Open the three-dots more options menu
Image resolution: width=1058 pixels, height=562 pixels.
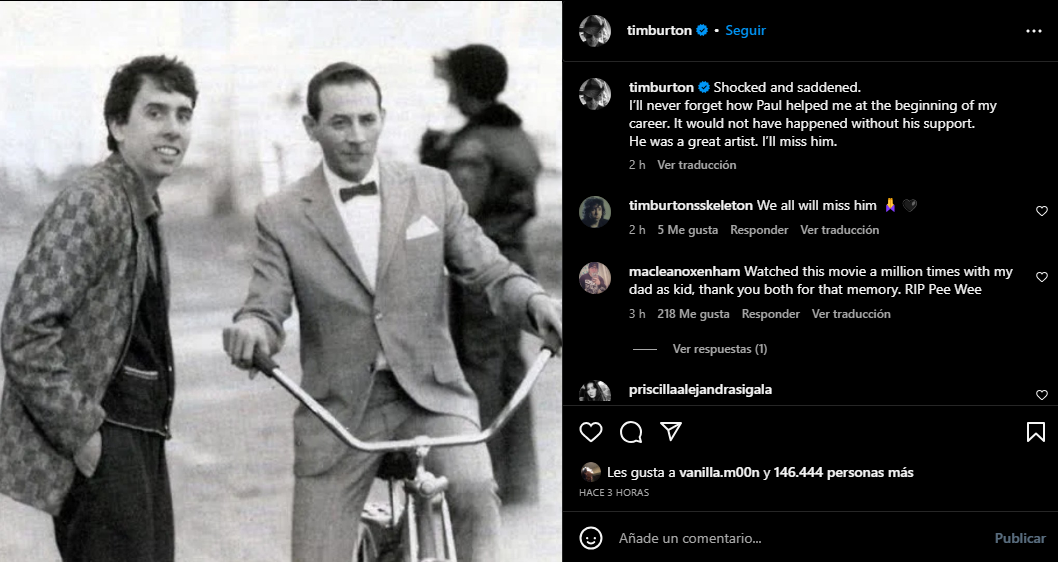point(1034,31)
